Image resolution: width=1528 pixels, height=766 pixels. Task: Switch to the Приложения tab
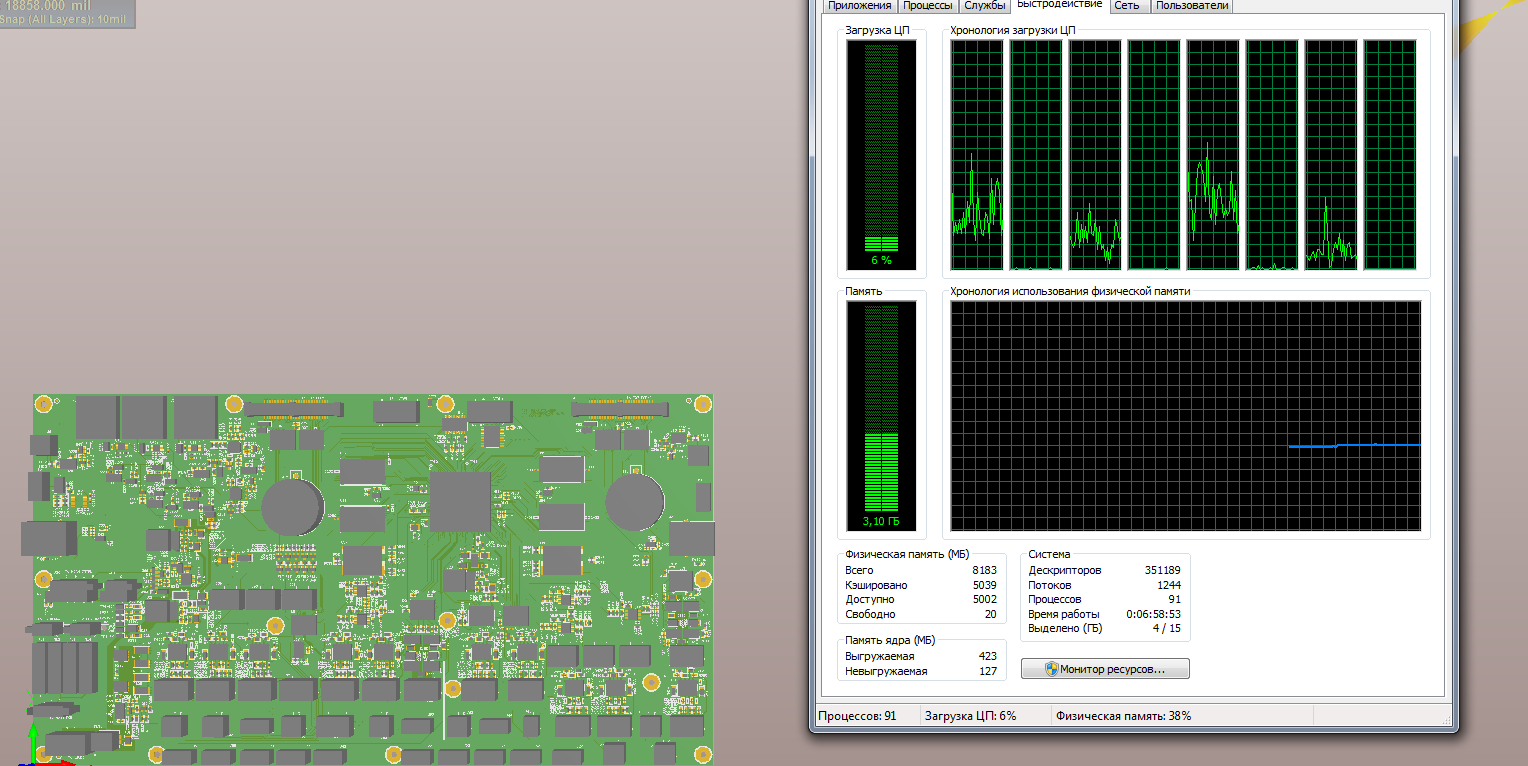tap(859, 6)
